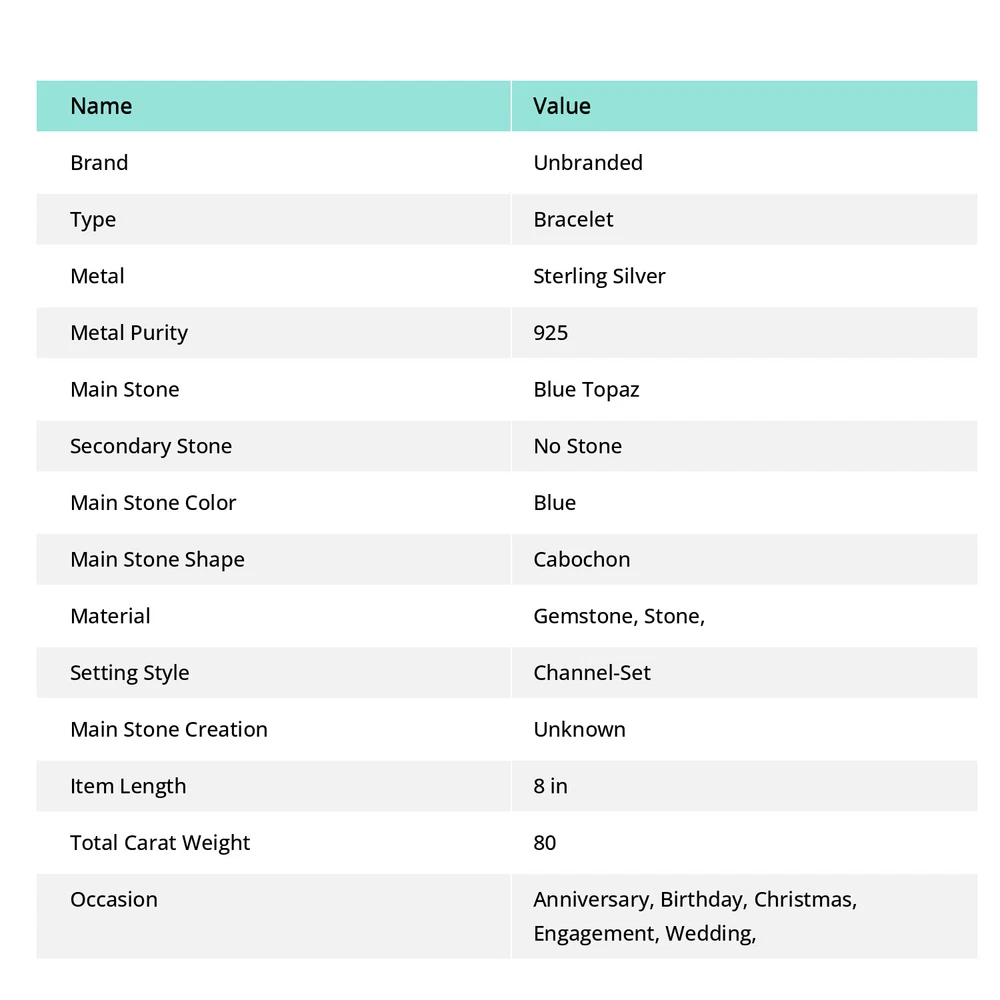Click the Gemstone, Stone material value
The width and height of the screenshot is (1000, 1000).
pyautogui.click(x=618, y=616)
